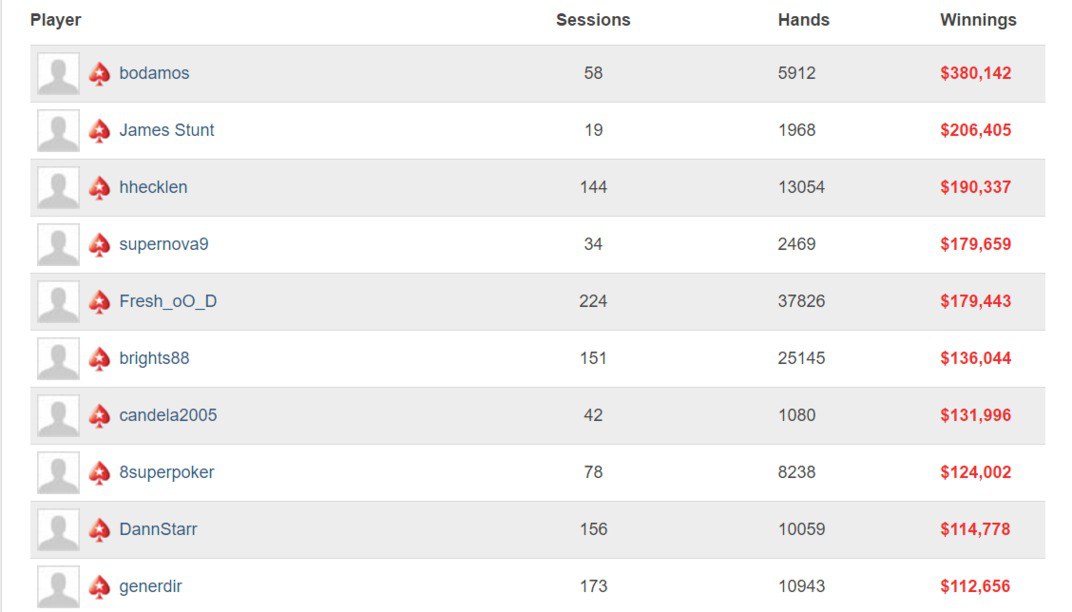Click the spade icon beside Fresh_oO_D
Screen dimensions: 1072x612
99,302
